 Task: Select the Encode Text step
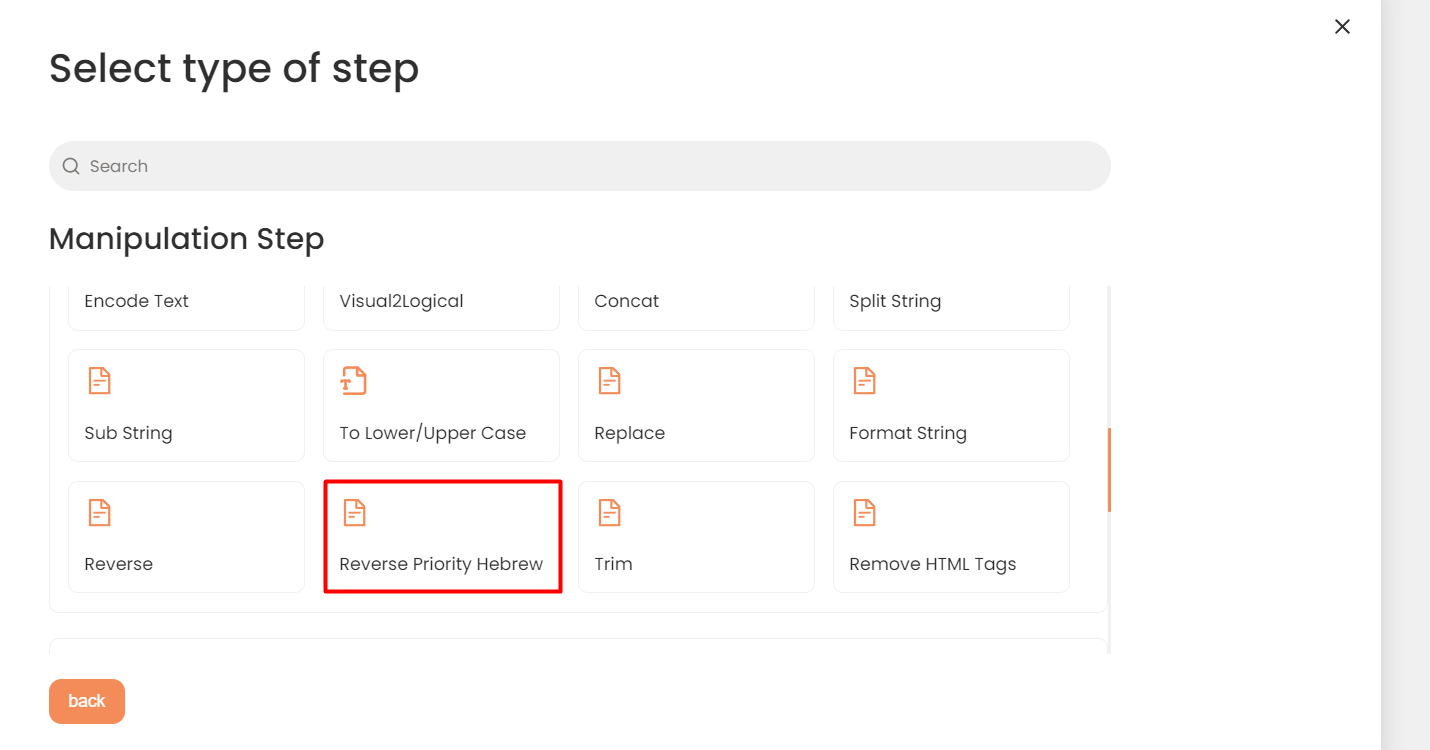point(186,307)
